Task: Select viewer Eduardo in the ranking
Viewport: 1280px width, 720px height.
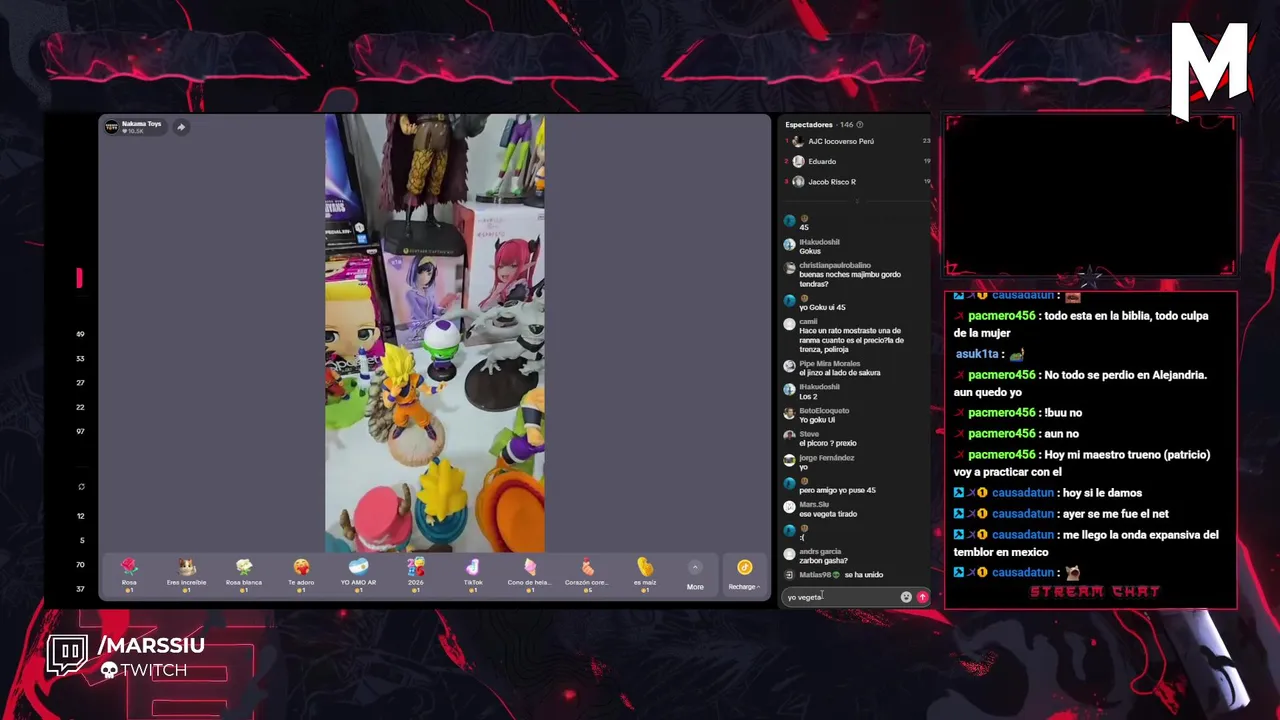Action: click(857, 161)
